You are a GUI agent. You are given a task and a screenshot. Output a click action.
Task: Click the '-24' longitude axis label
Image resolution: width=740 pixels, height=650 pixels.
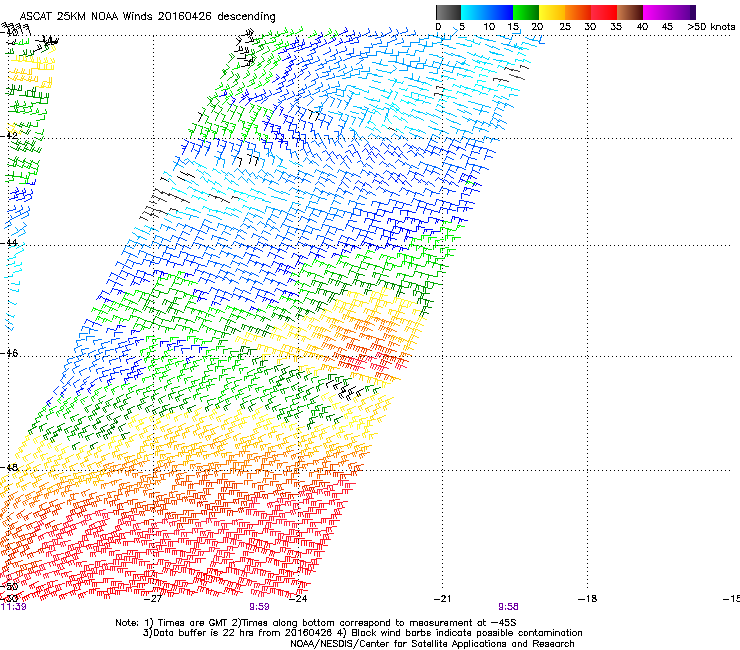click(x=298, y=599)
